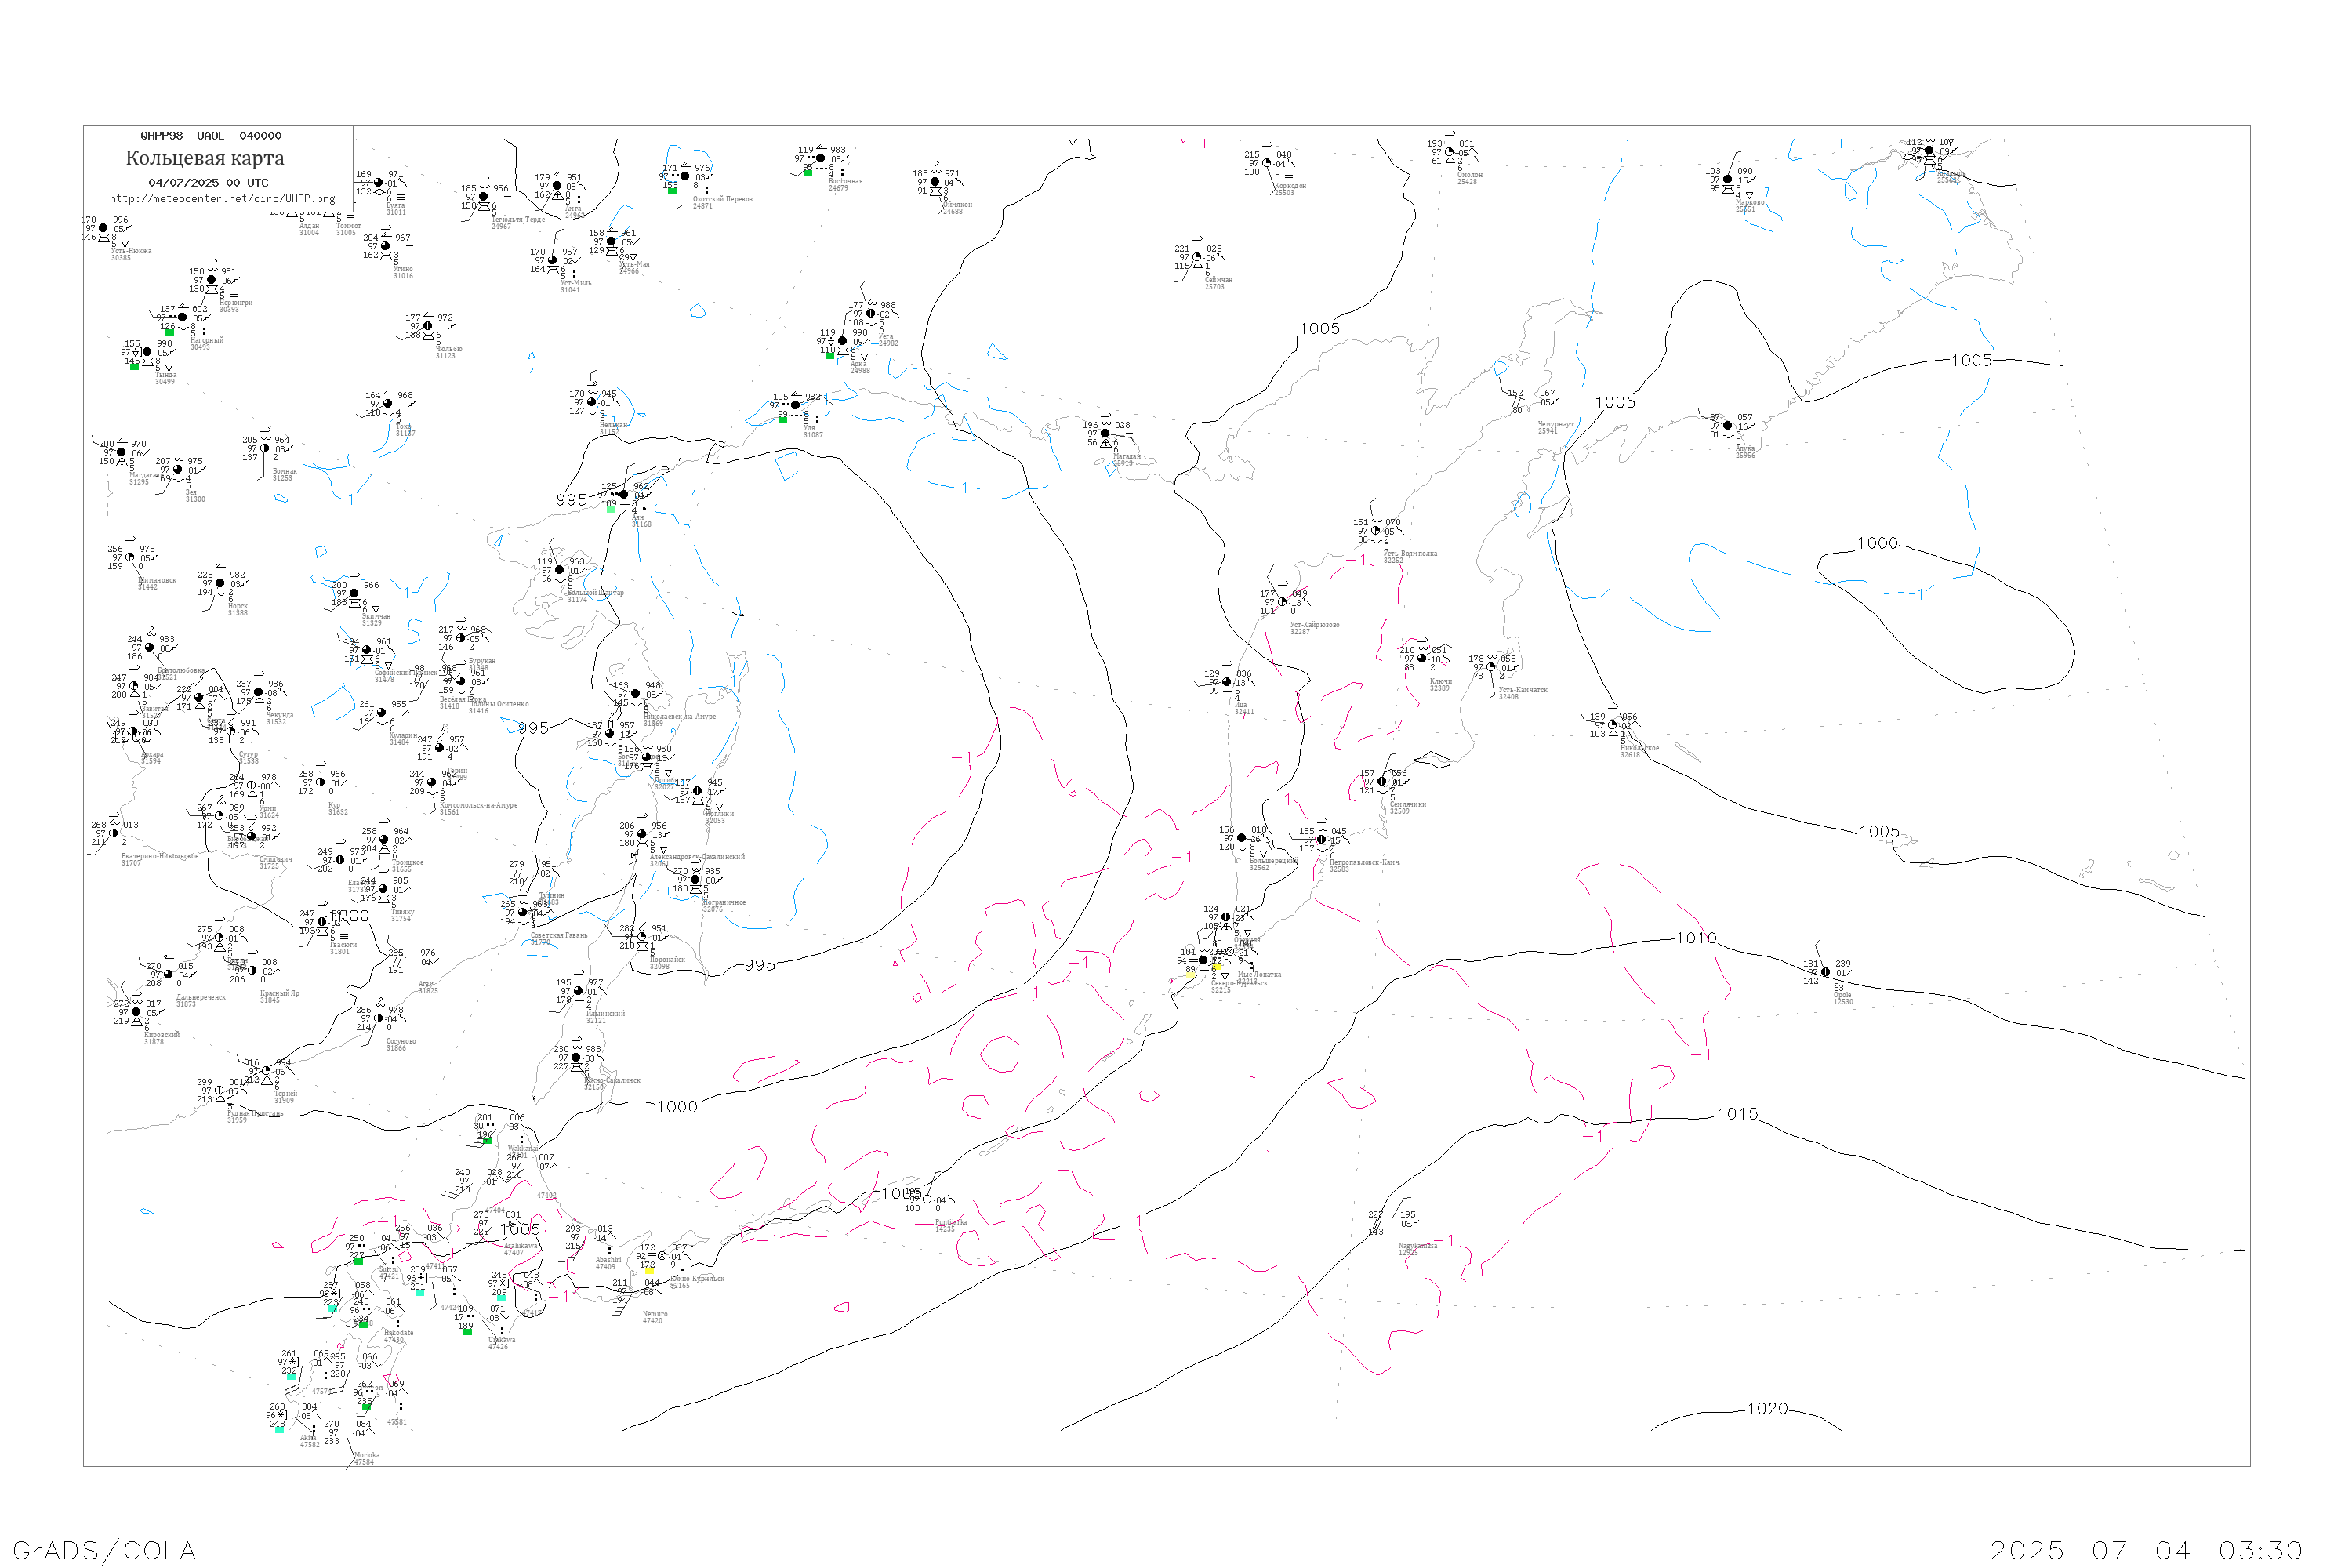Click the green square at Восточная station
The height and width of the screenshot is (1568, 2352).
click(808, 173)
